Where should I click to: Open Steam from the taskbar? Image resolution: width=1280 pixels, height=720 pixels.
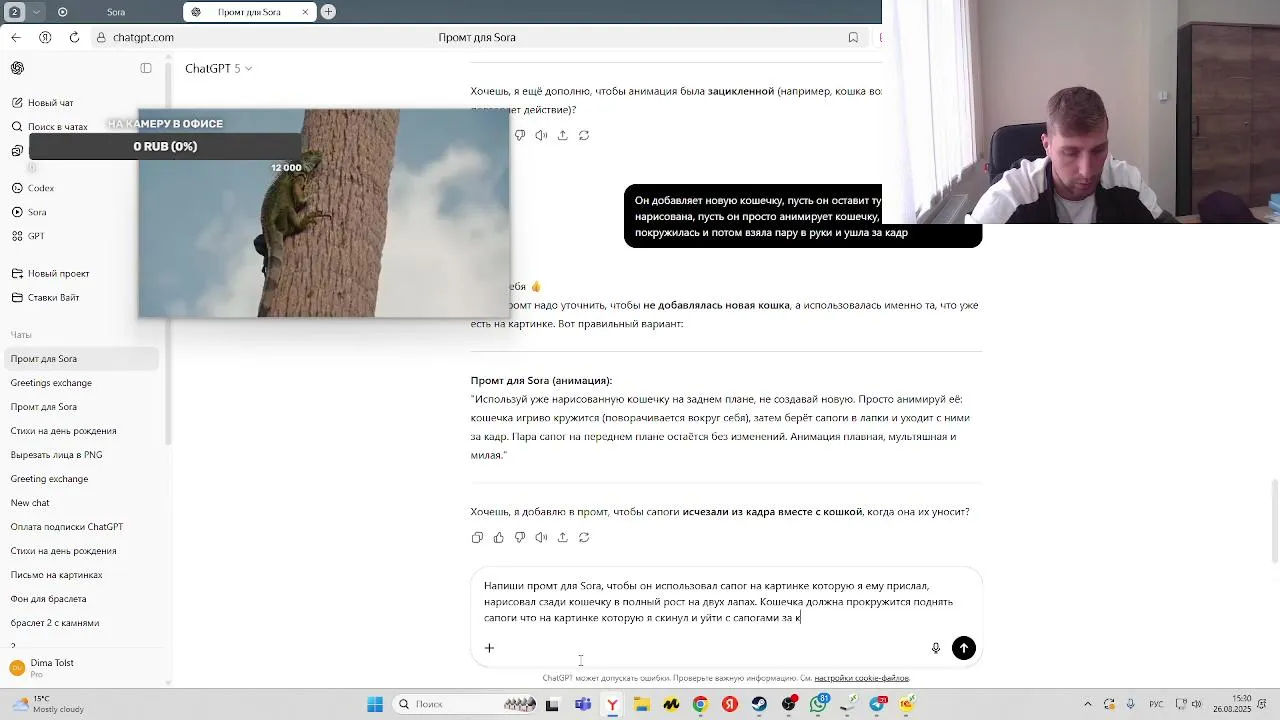coord(759,704)
